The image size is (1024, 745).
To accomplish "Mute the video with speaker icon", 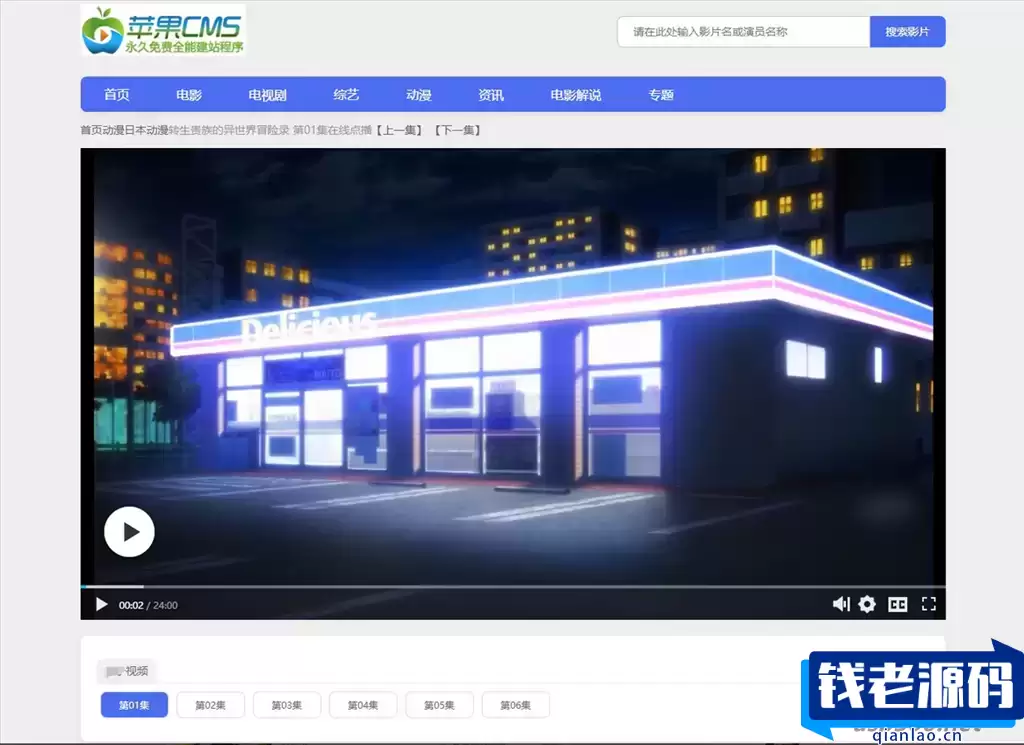I will point(841,605).
